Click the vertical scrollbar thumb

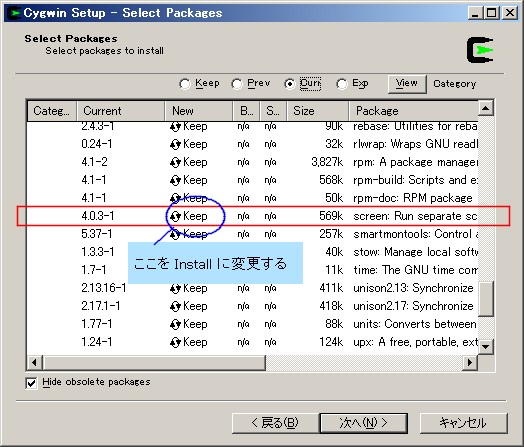(486, 299)
